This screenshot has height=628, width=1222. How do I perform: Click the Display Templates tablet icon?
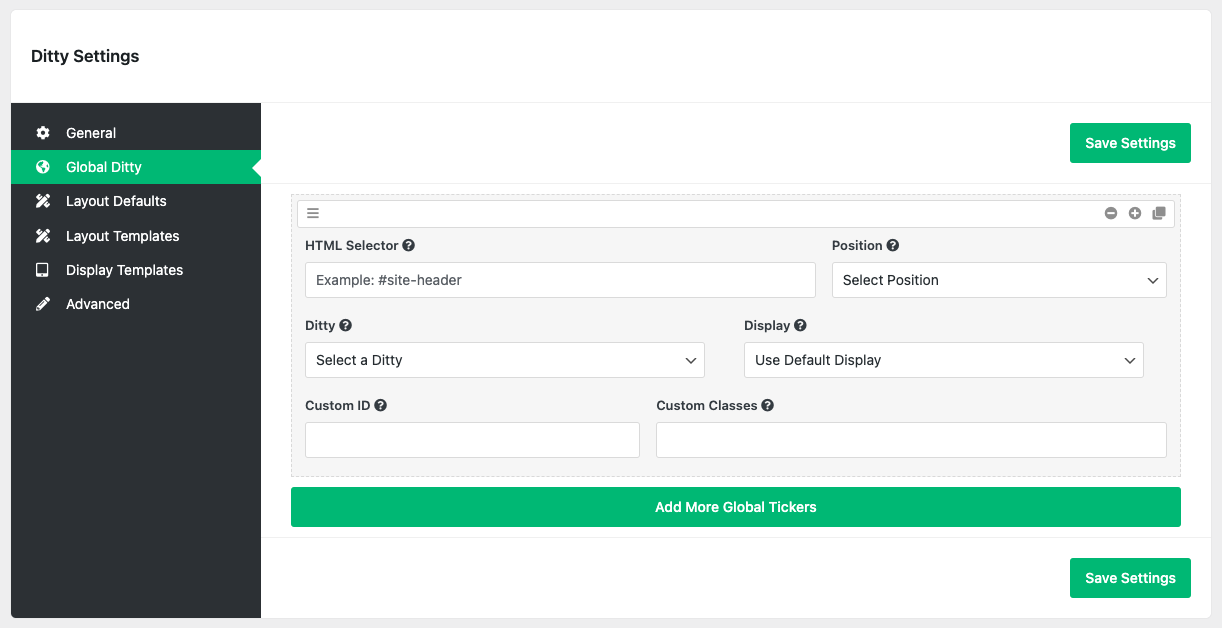click(x=43, y=270)
